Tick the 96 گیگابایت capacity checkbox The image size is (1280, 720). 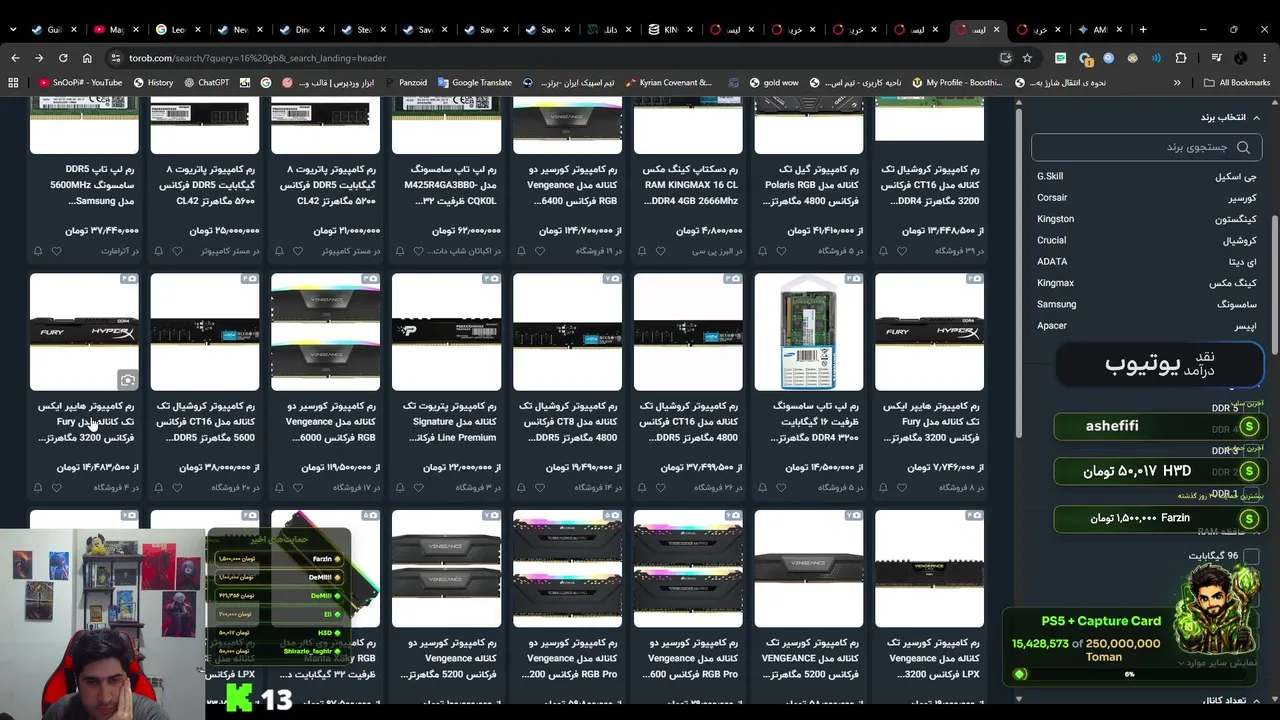1251,556
